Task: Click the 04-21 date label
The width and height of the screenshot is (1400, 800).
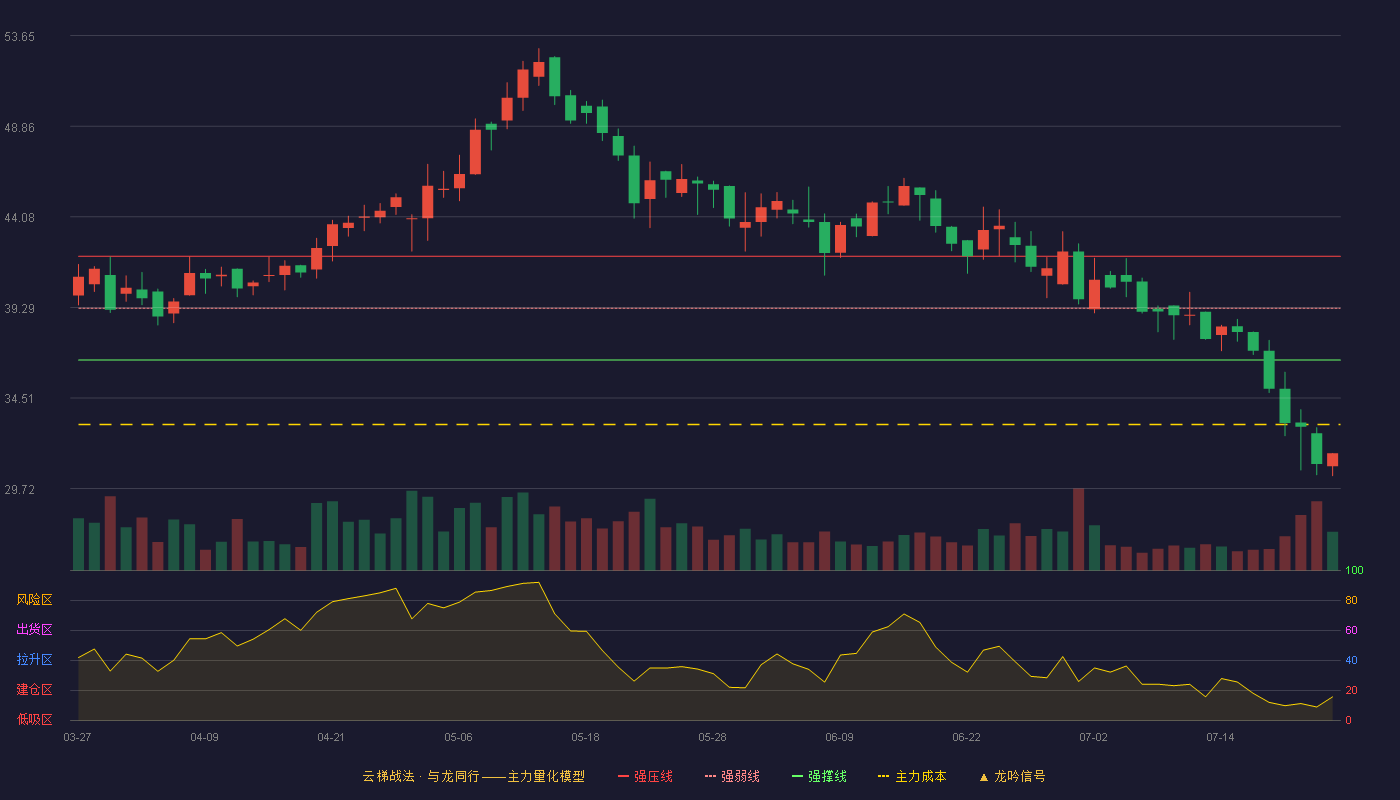Action: pyautogui.click(x=331, y=737)
